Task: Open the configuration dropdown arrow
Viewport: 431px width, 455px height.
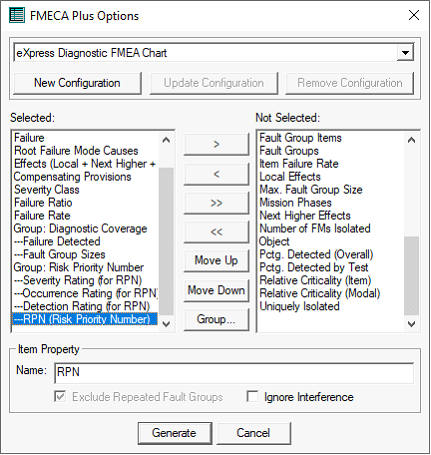Action: point(405,53)
